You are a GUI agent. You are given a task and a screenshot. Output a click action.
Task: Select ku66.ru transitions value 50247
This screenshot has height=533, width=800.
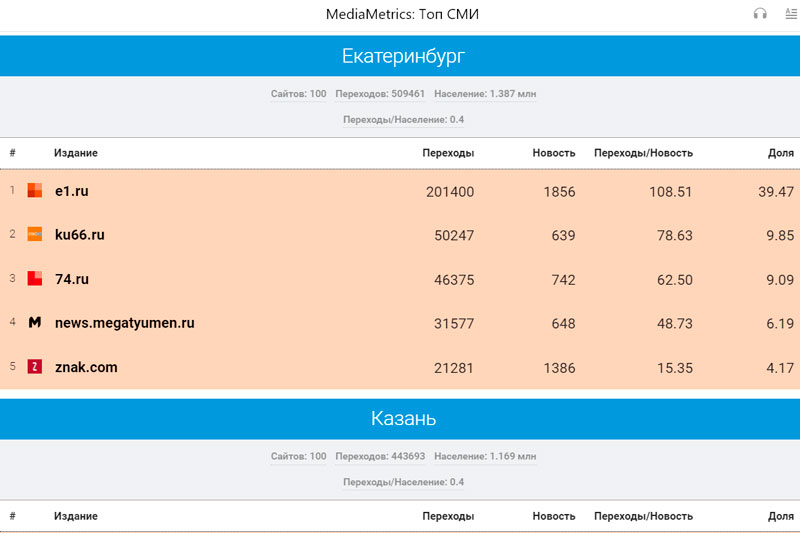[454, 236]
